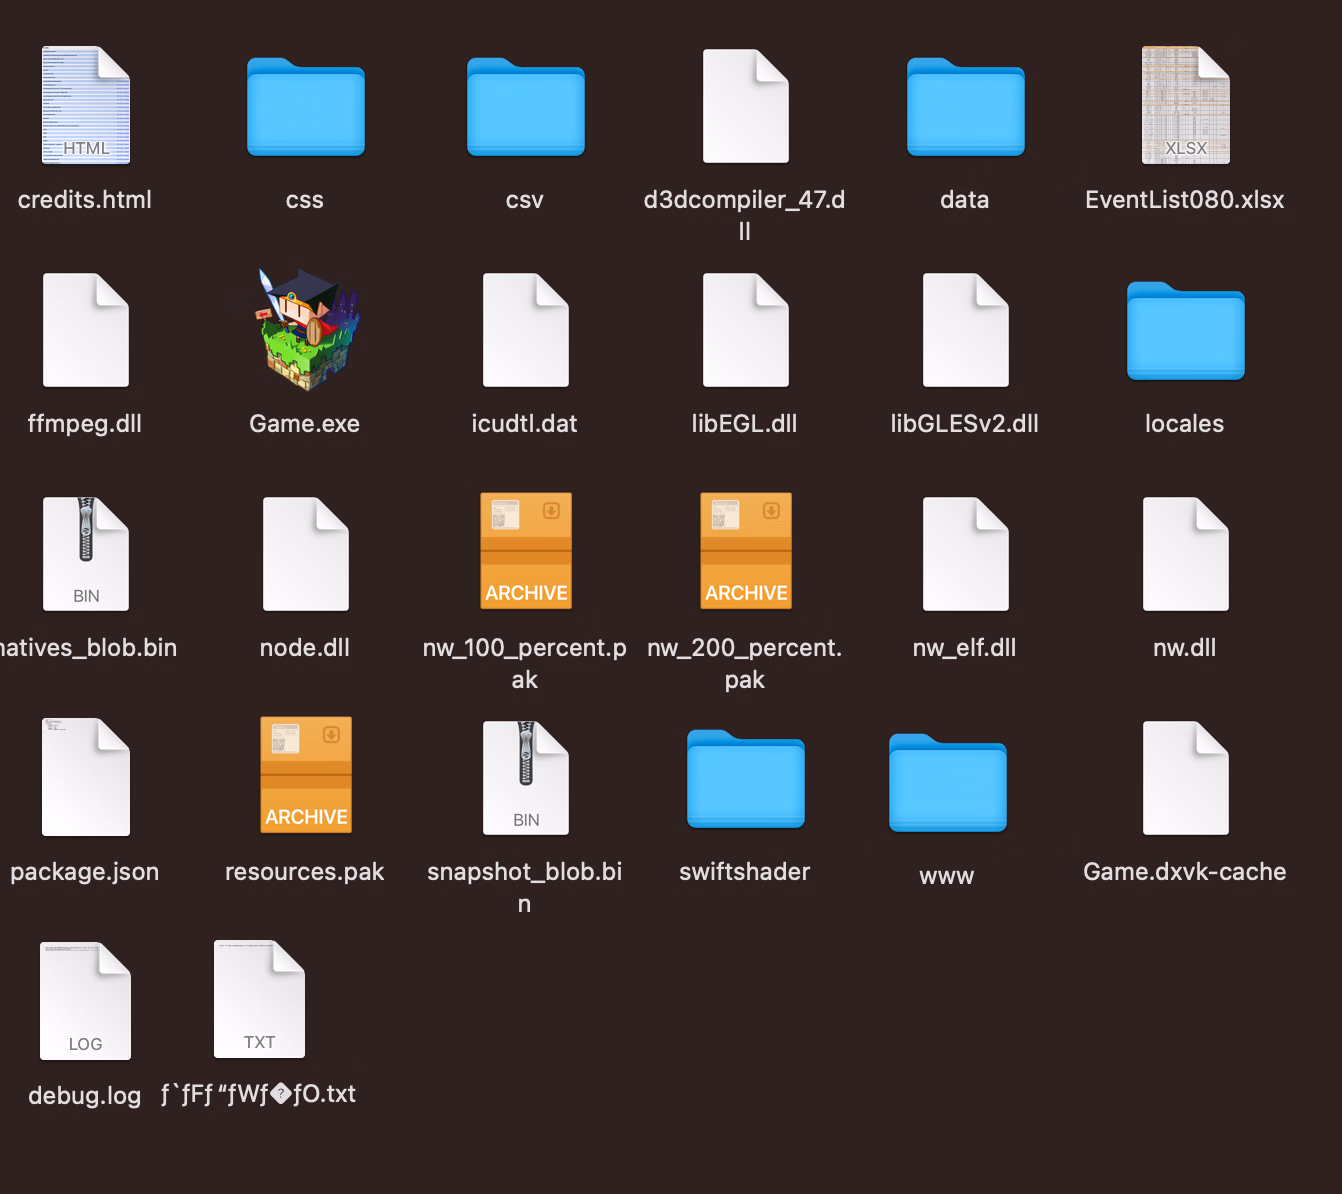Click the package.json file
This screenshot has height=1194, width=1342.
(x=86, y=777)
